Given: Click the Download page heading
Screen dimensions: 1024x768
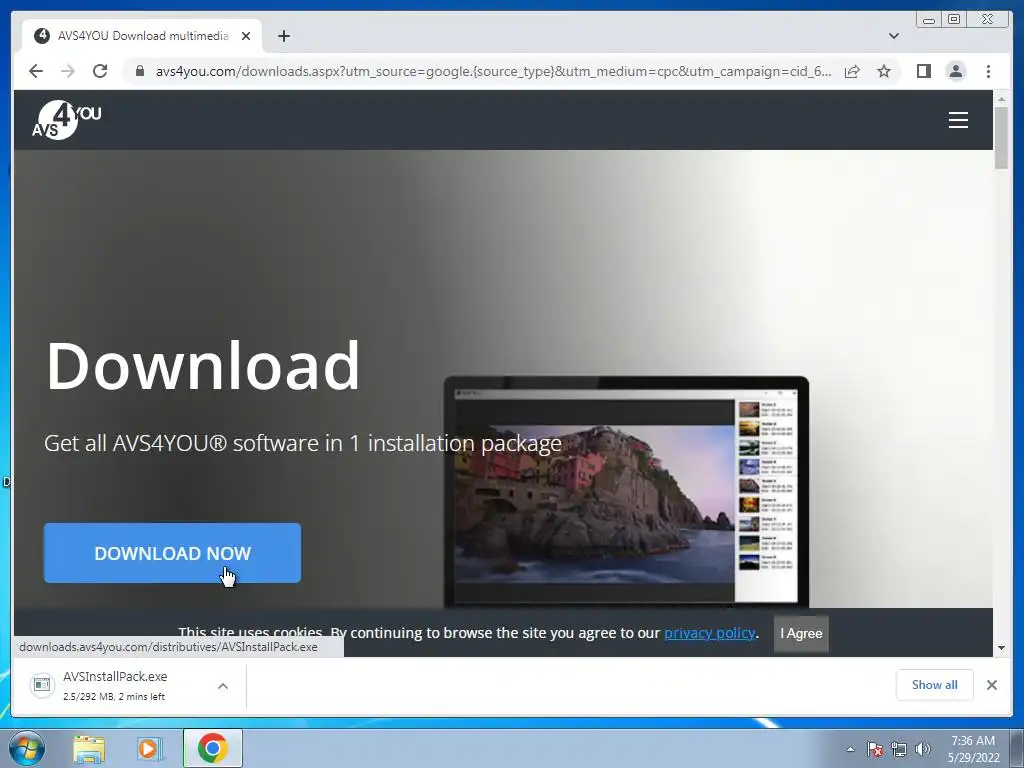Looking at the screenshot, I should [202, 366].
